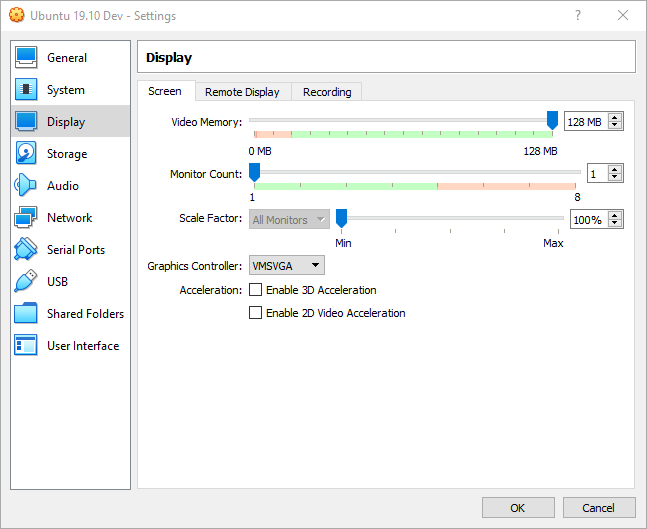Select the Audio speaker icon

(26, 185)
